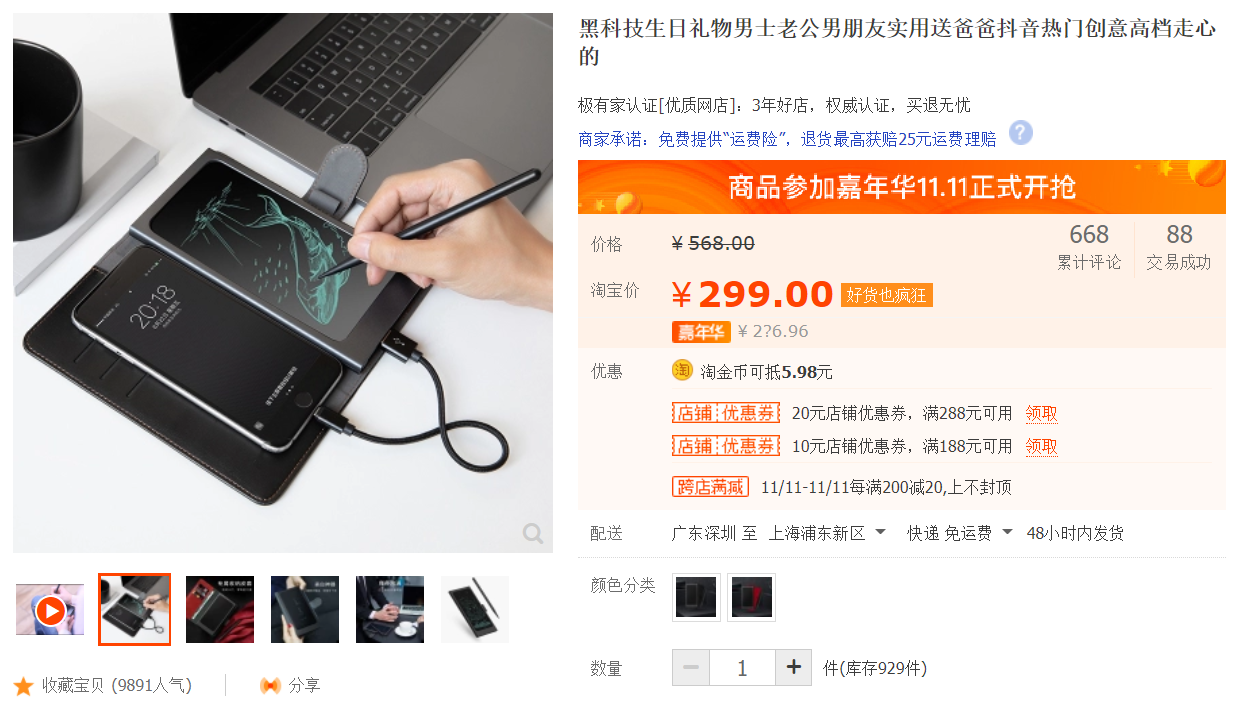Expand the 上海浦东新区 destination dropdown

pos(827,533)
